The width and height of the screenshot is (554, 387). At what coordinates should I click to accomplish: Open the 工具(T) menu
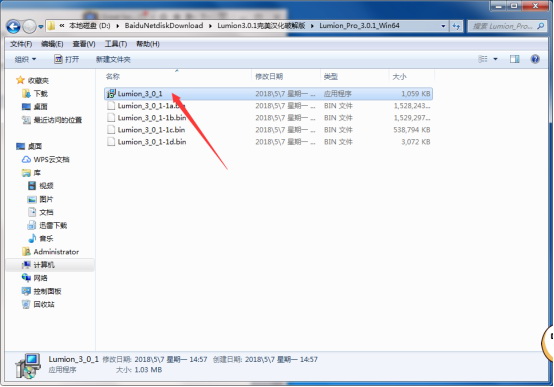(116, 44)
